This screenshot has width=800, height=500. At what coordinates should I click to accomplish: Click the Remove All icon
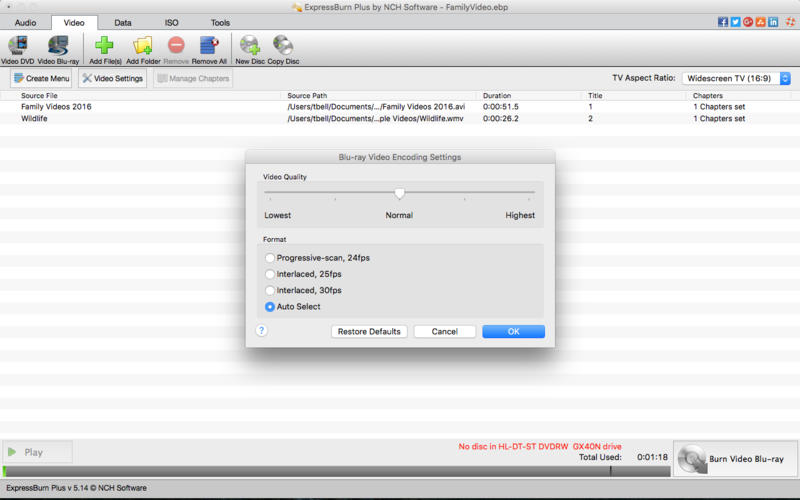tap(209, 45)
